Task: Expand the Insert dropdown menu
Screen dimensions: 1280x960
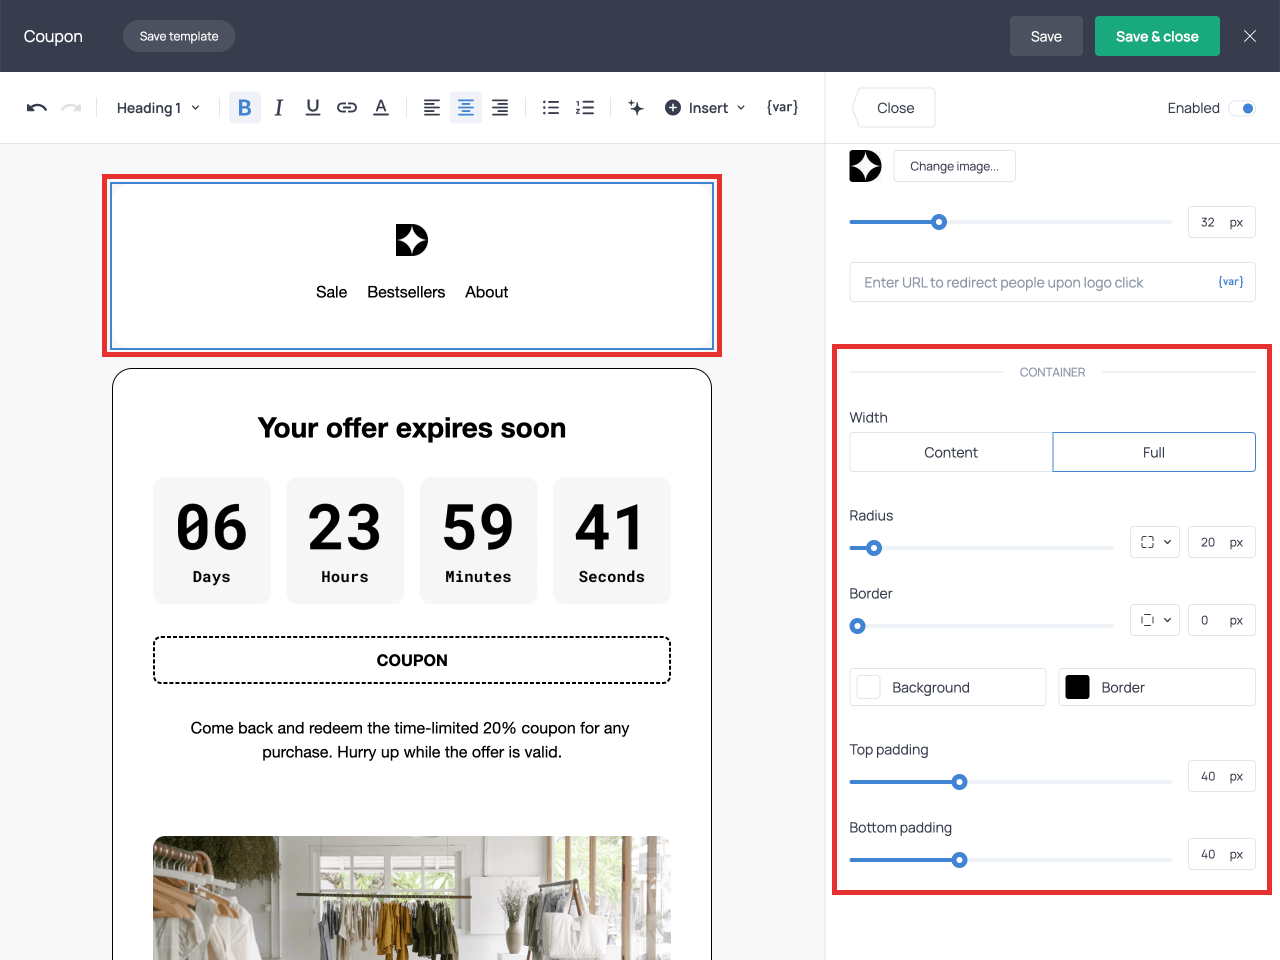Action: tap(706, 108)
